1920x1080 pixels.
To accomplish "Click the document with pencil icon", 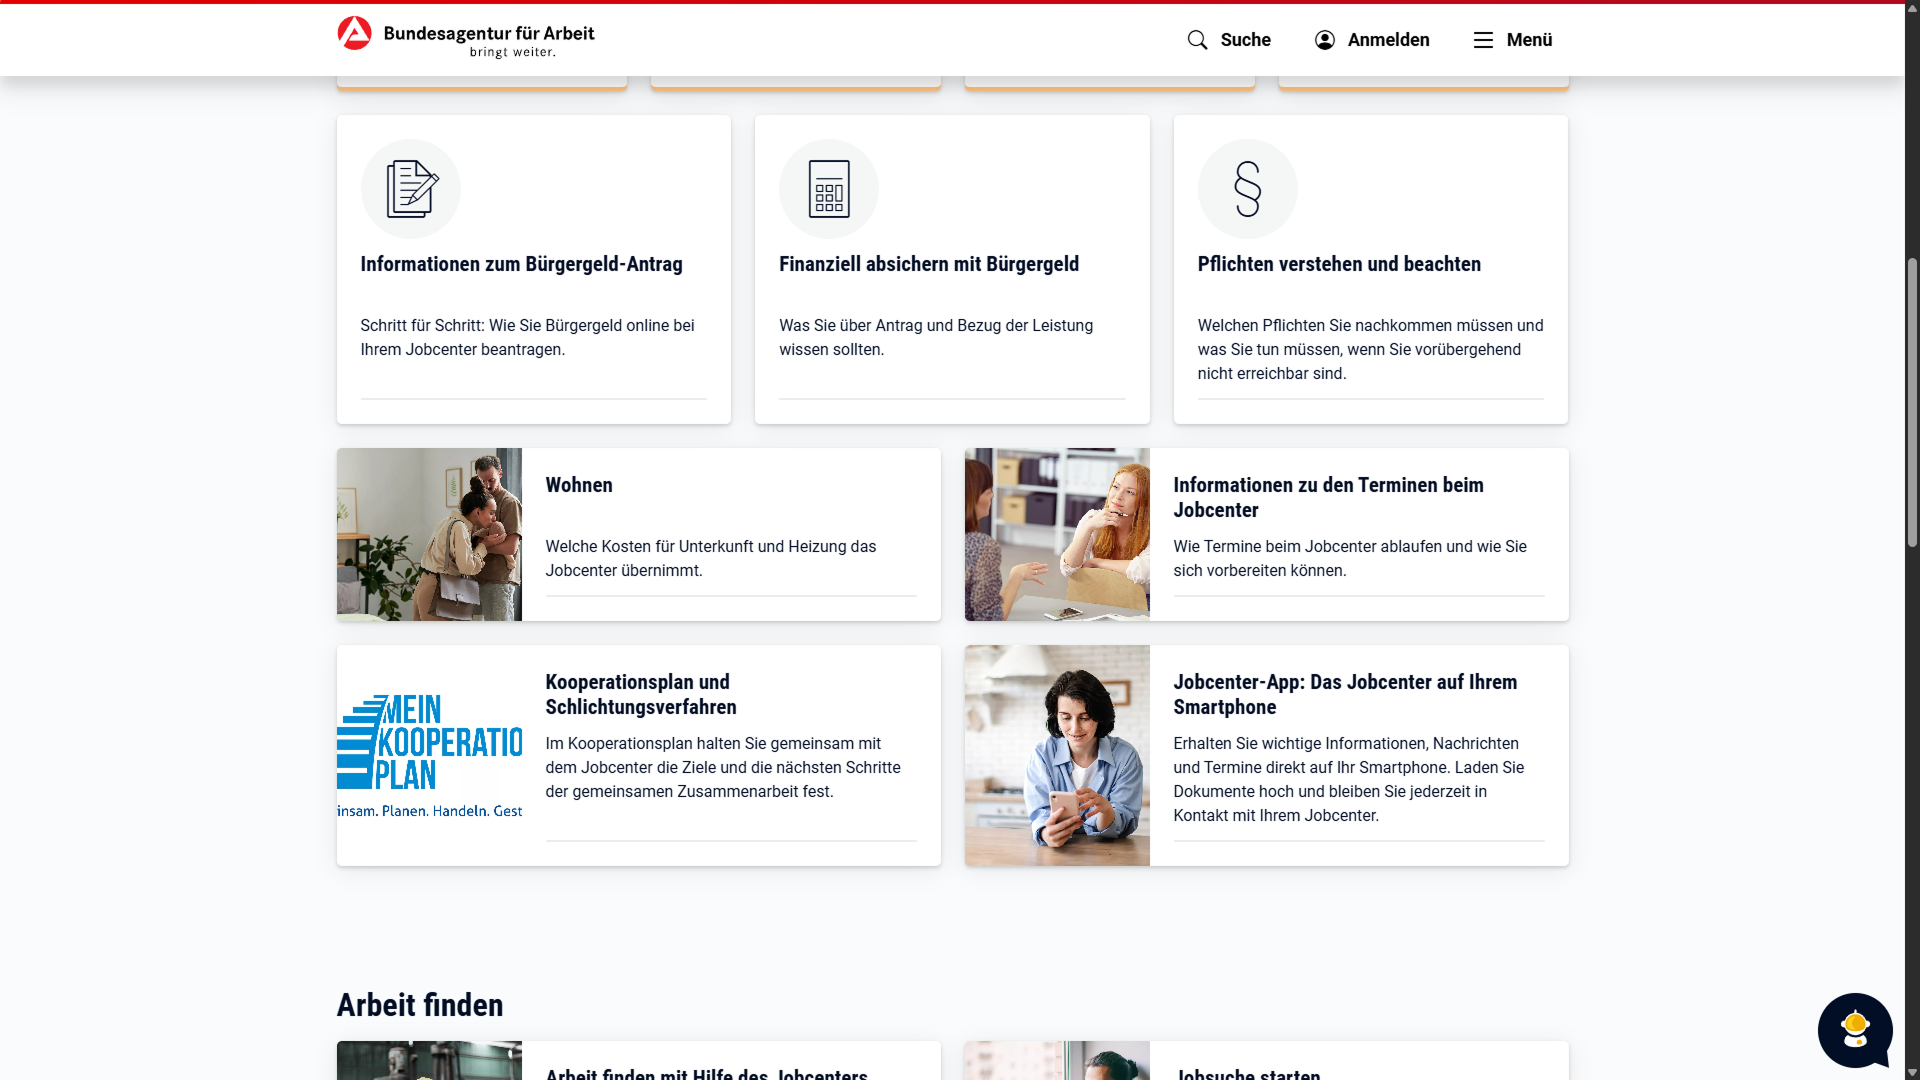I will tap(411, 189).
